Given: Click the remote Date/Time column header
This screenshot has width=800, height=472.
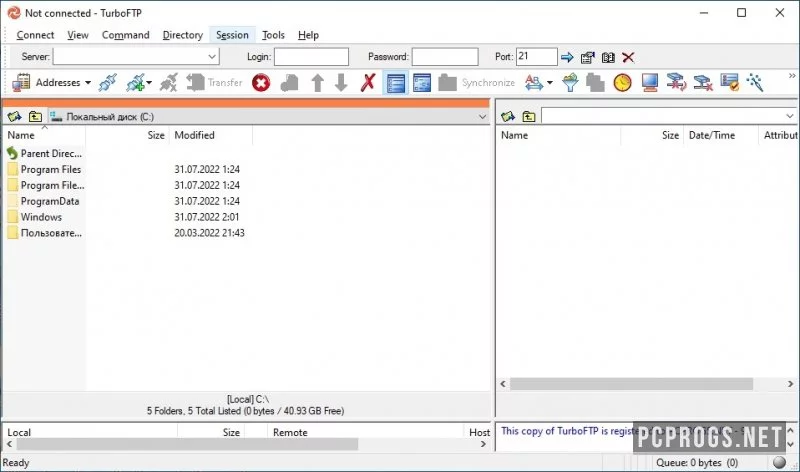Looking at the screenshot, I should click(720, 135).
